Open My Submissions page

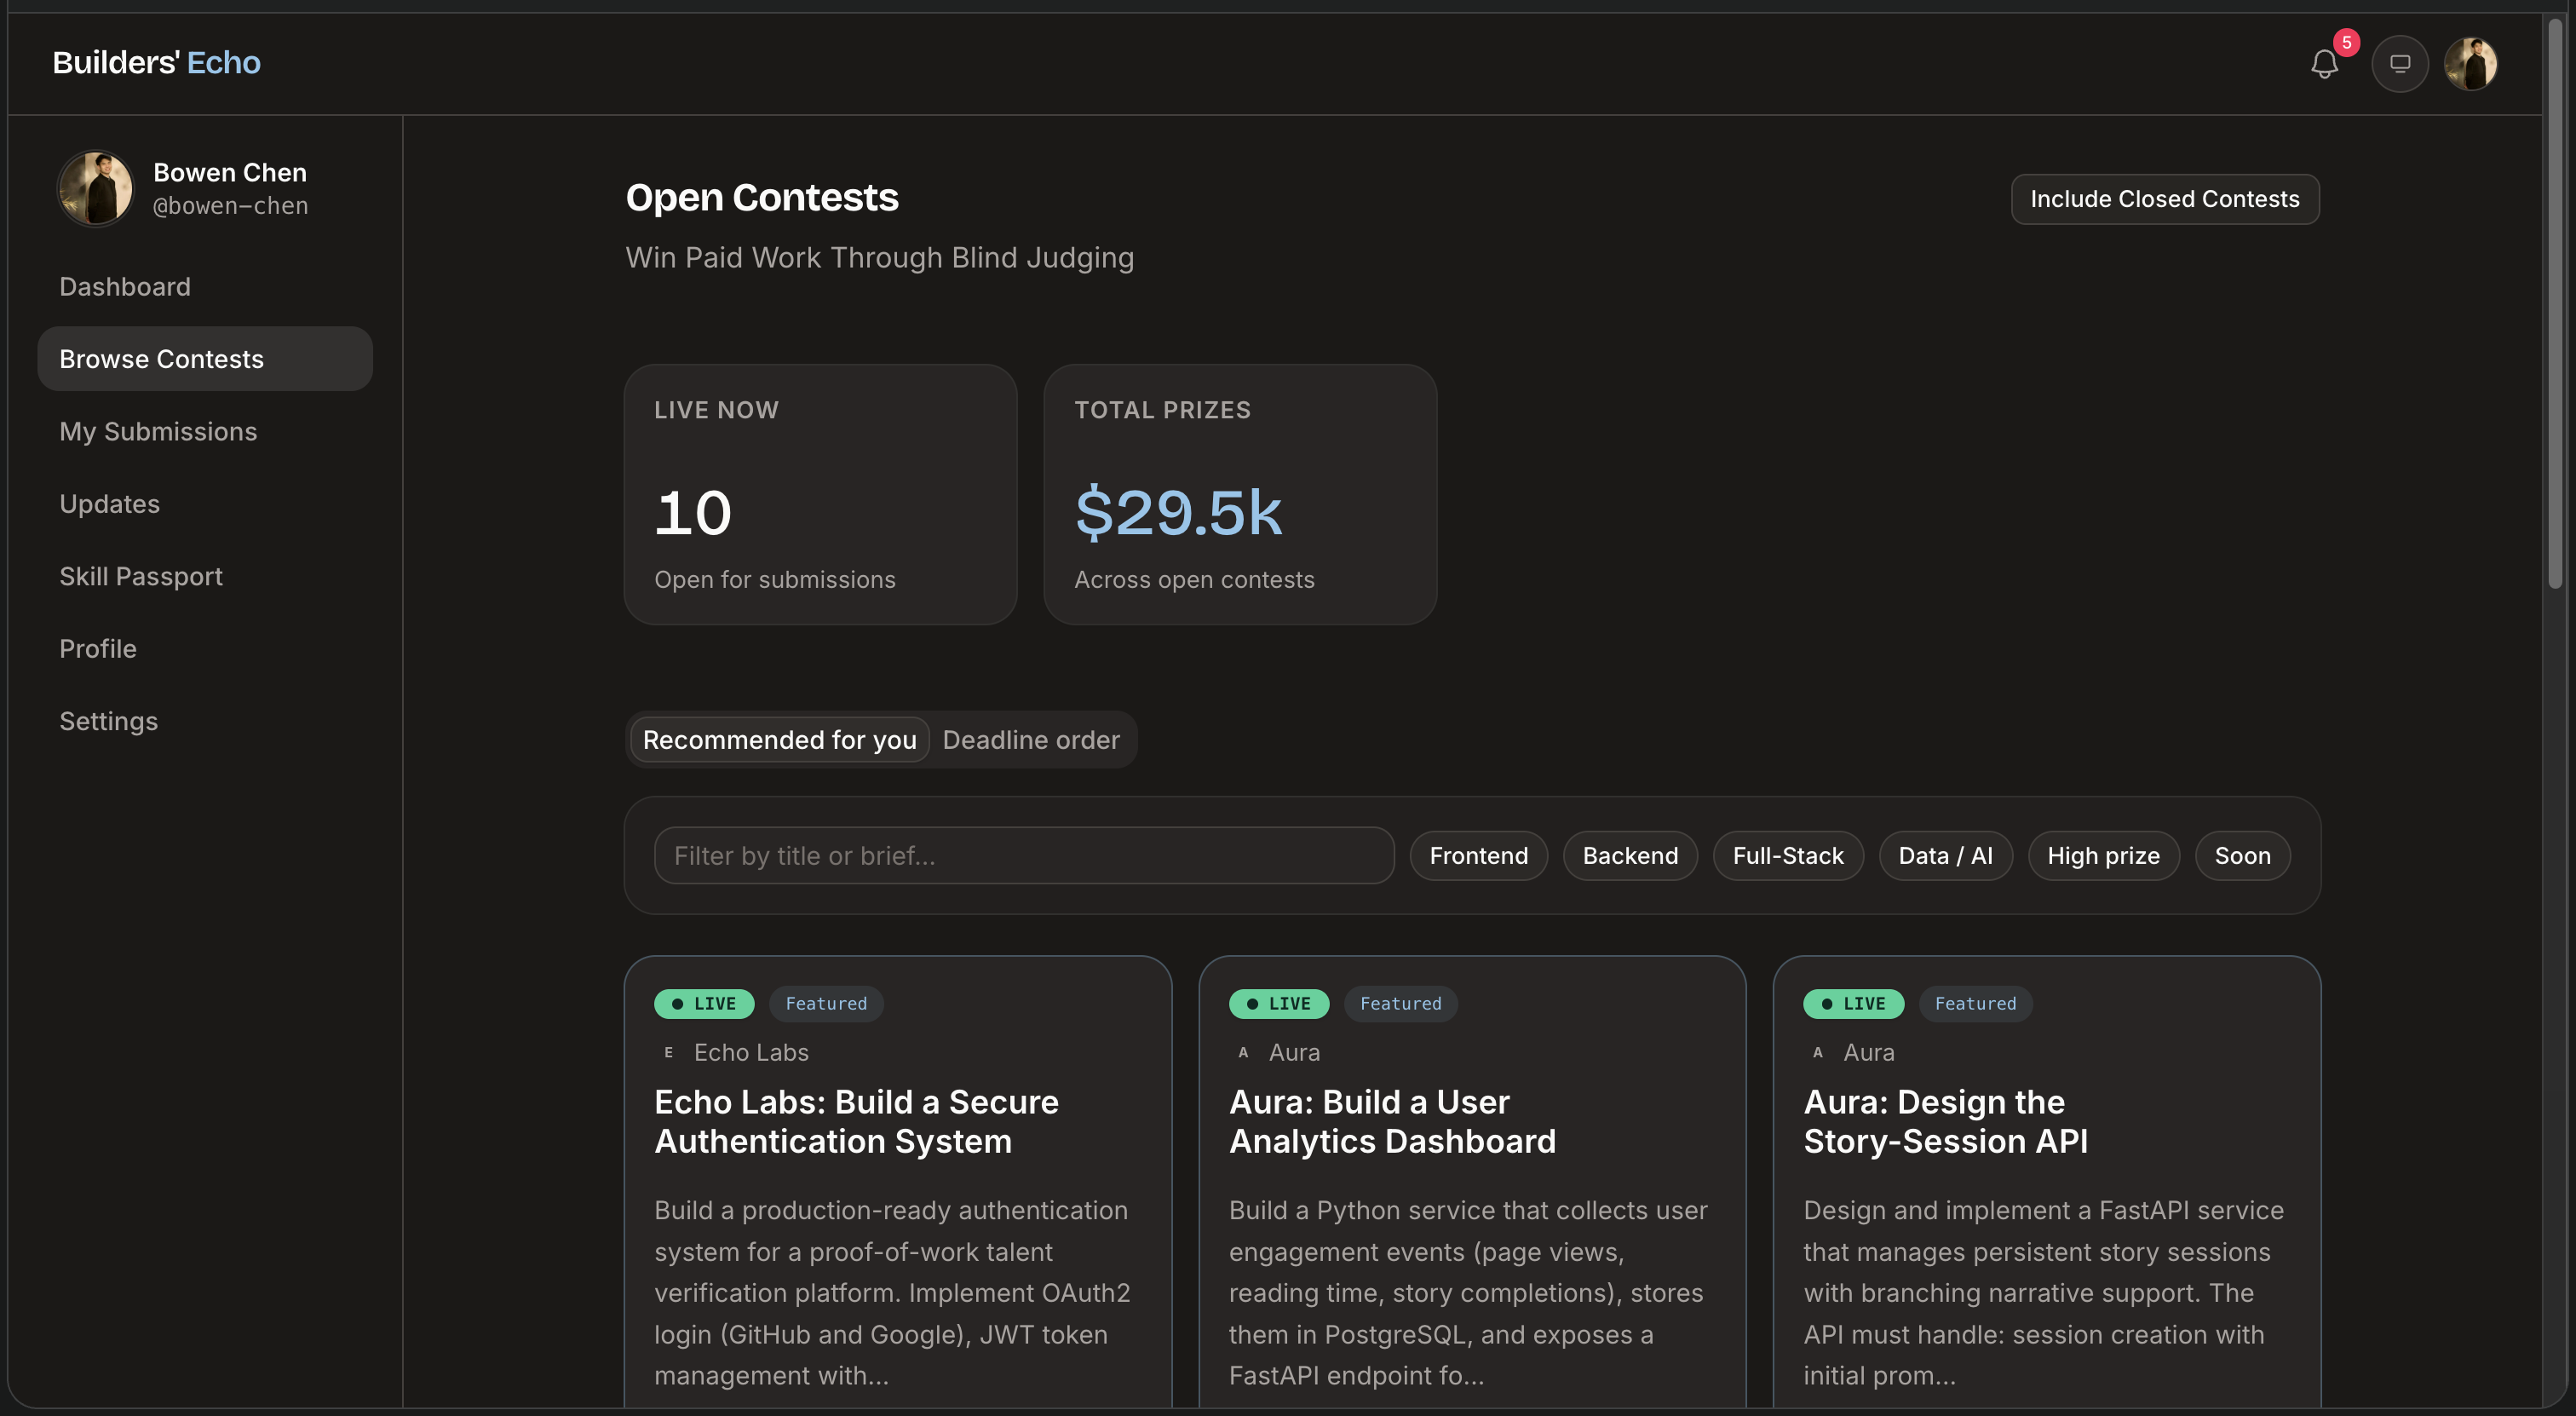click(205, 432)
